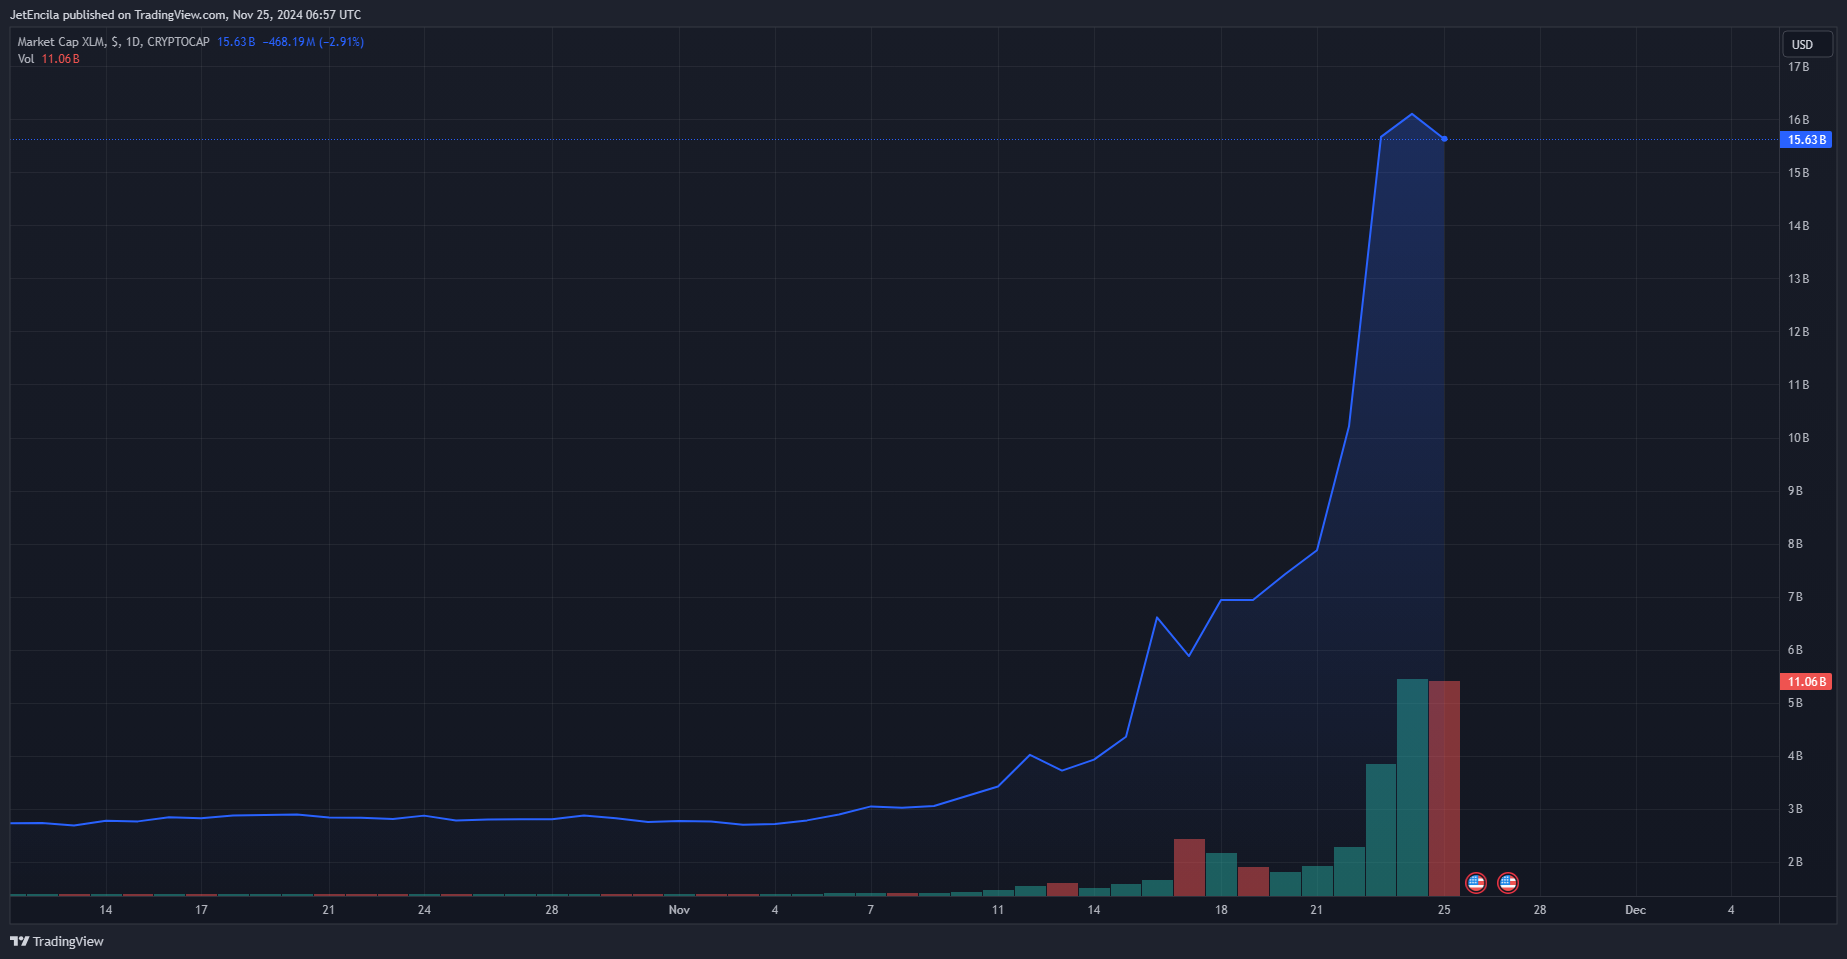1847x959 pixels.
Task: Click the Nov label on the date axis
Action: point(679,910)
